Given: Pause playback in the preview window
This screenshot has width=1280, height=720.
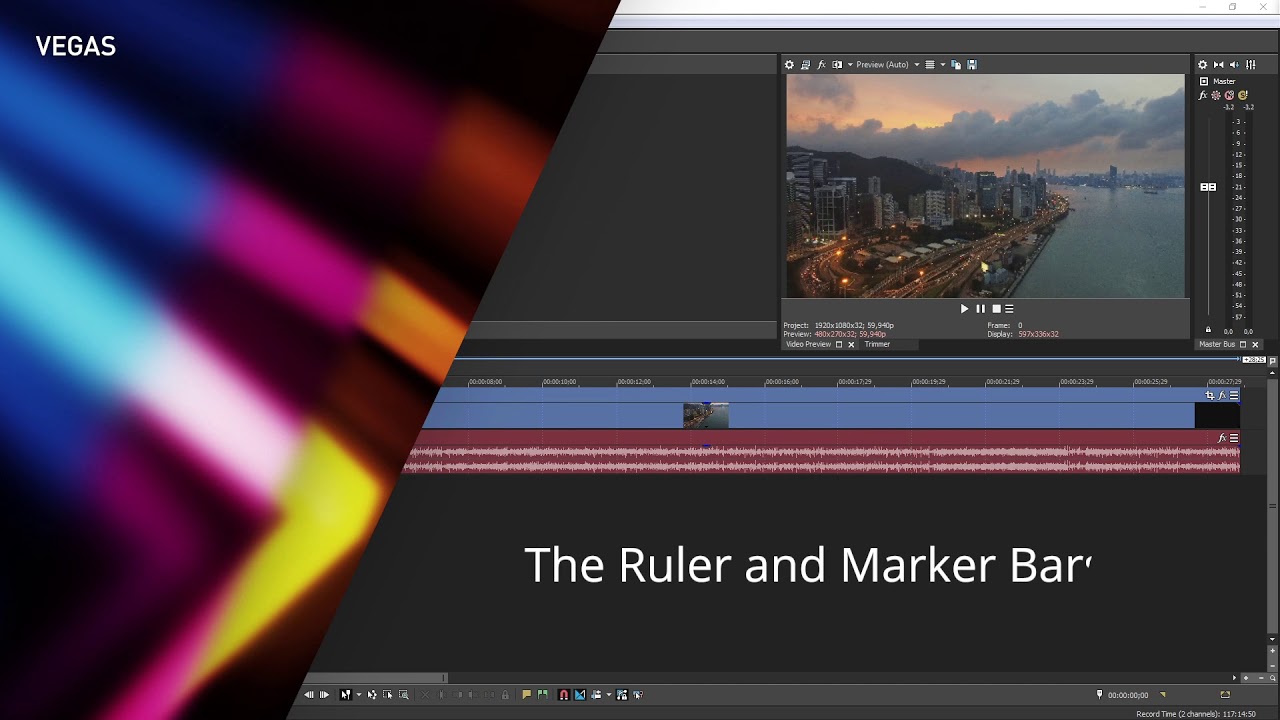Looking at the screenshot, I should [x=980, y=308].
